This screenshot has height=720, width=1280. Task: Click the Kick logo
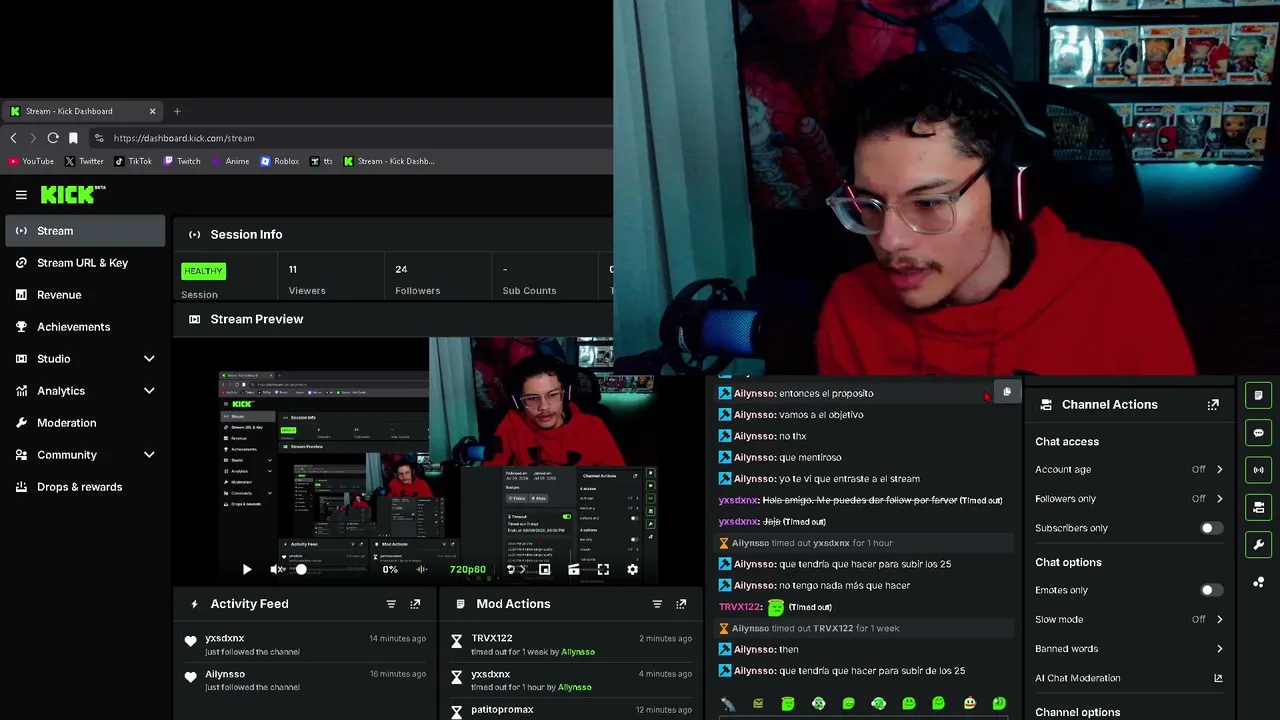(x=73, y=195)
